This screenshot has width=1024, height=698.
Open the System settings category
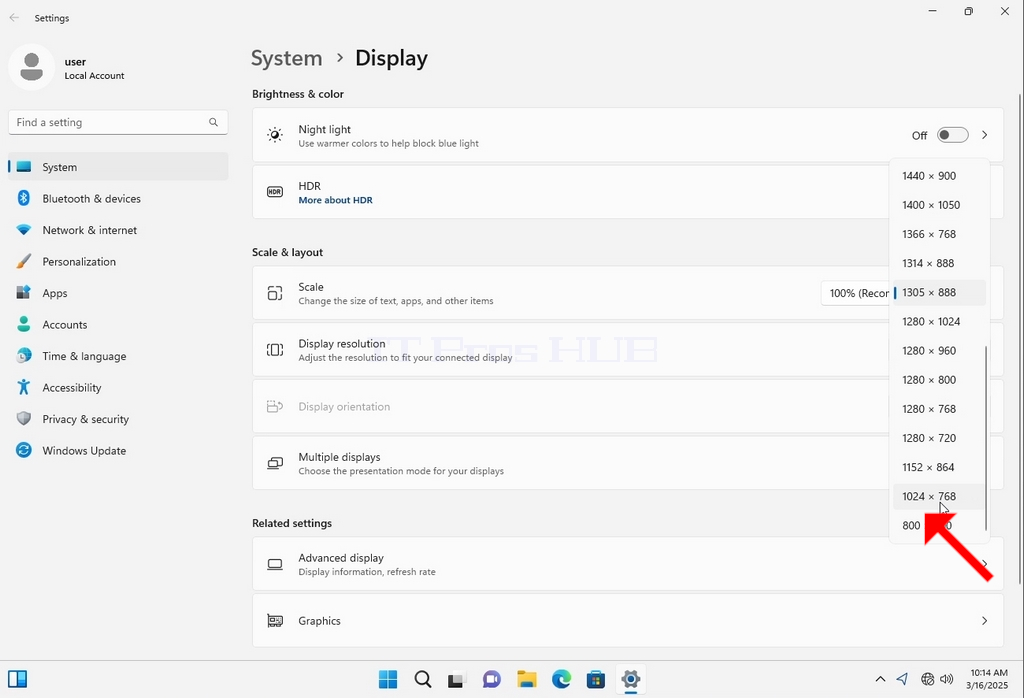[x=118, y=167]
